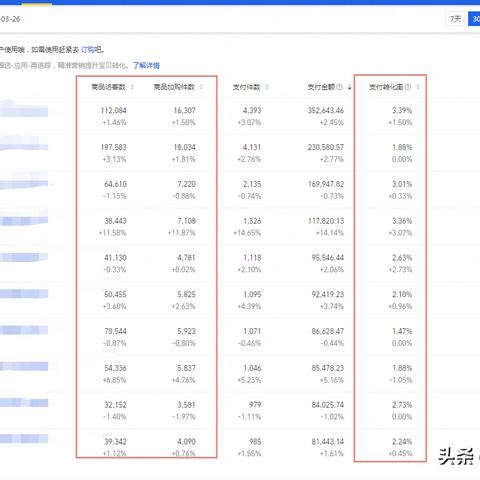Click the 商品访客数 column header
Screen dimensions: 480x480
point(109,87)
